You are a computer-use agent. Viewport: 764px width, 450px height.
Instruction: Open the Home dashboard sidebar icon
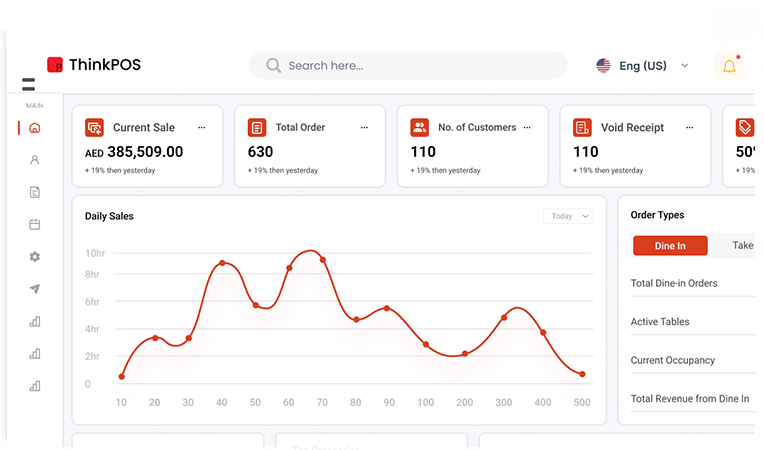tap(35, 128)
